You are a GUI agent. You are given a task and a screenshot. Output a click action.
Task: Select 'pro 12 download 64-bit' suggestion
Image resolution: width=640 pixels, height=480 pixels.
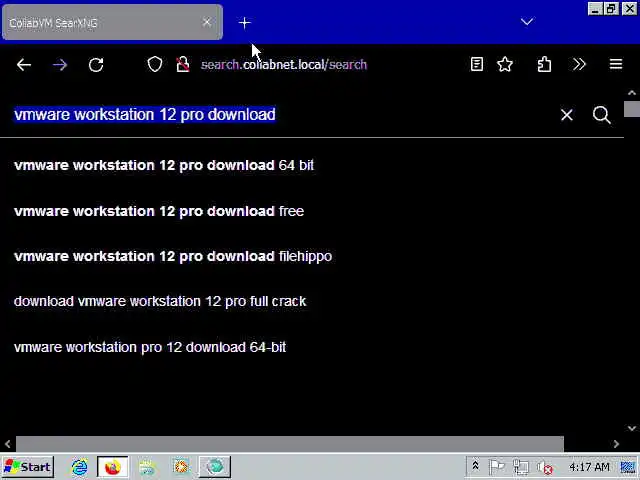[x=150, y=347]
